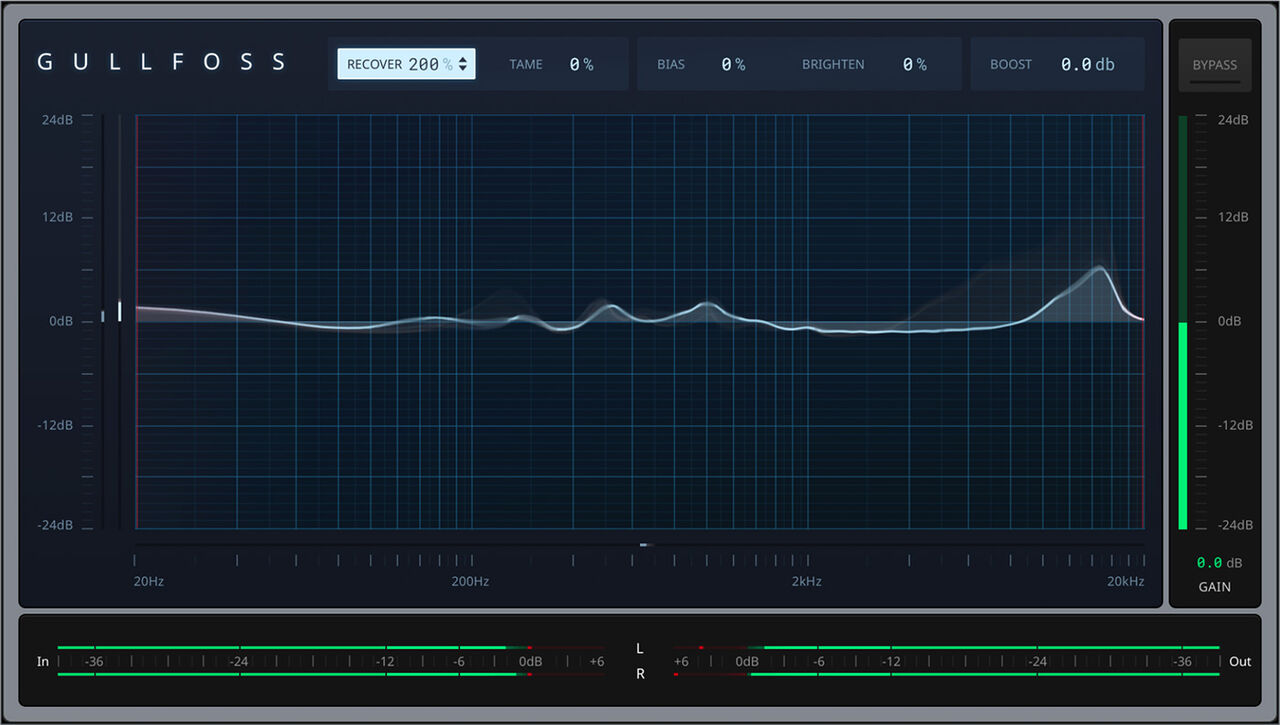This screenshot has height=725, width=1280.
Task: Click the 20kHz frequency label
Action: 1124,580
